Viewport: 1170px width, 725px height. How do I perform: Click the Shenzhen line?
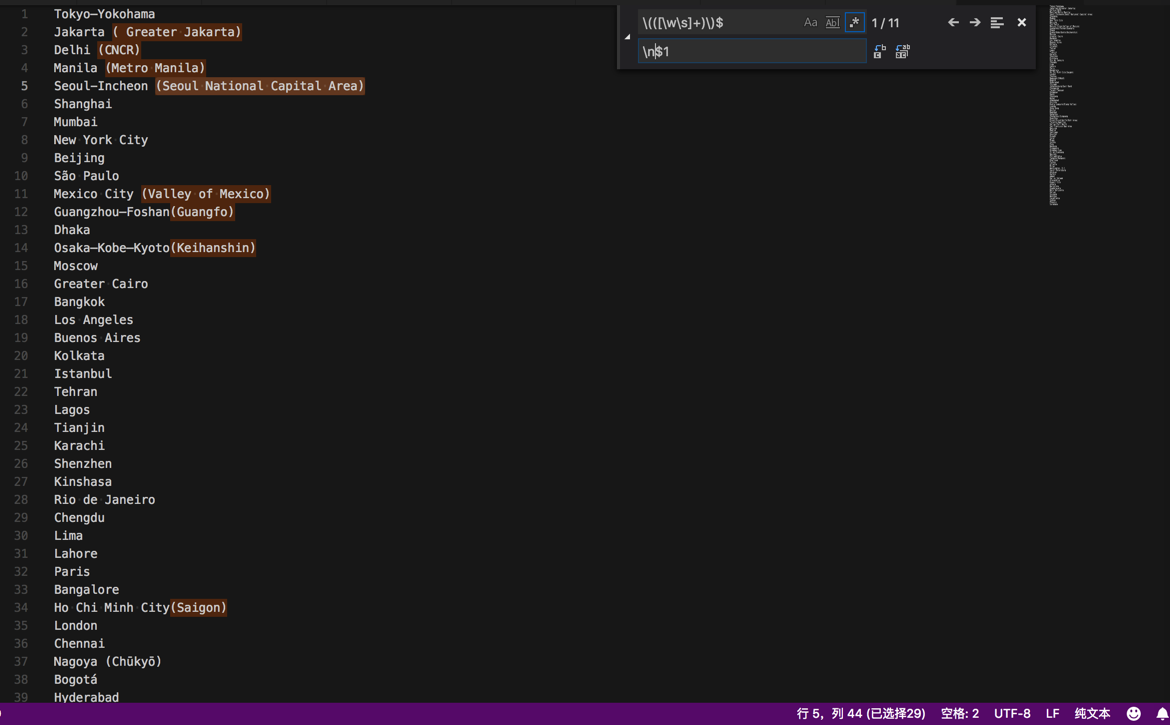[x=83, y=463]
